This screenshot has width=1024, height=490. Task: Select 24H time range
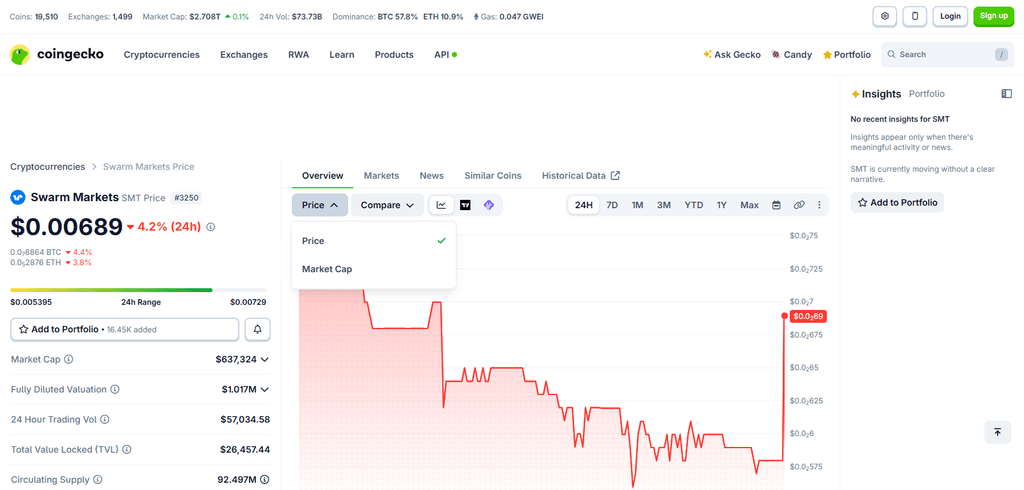click(583, 205)
